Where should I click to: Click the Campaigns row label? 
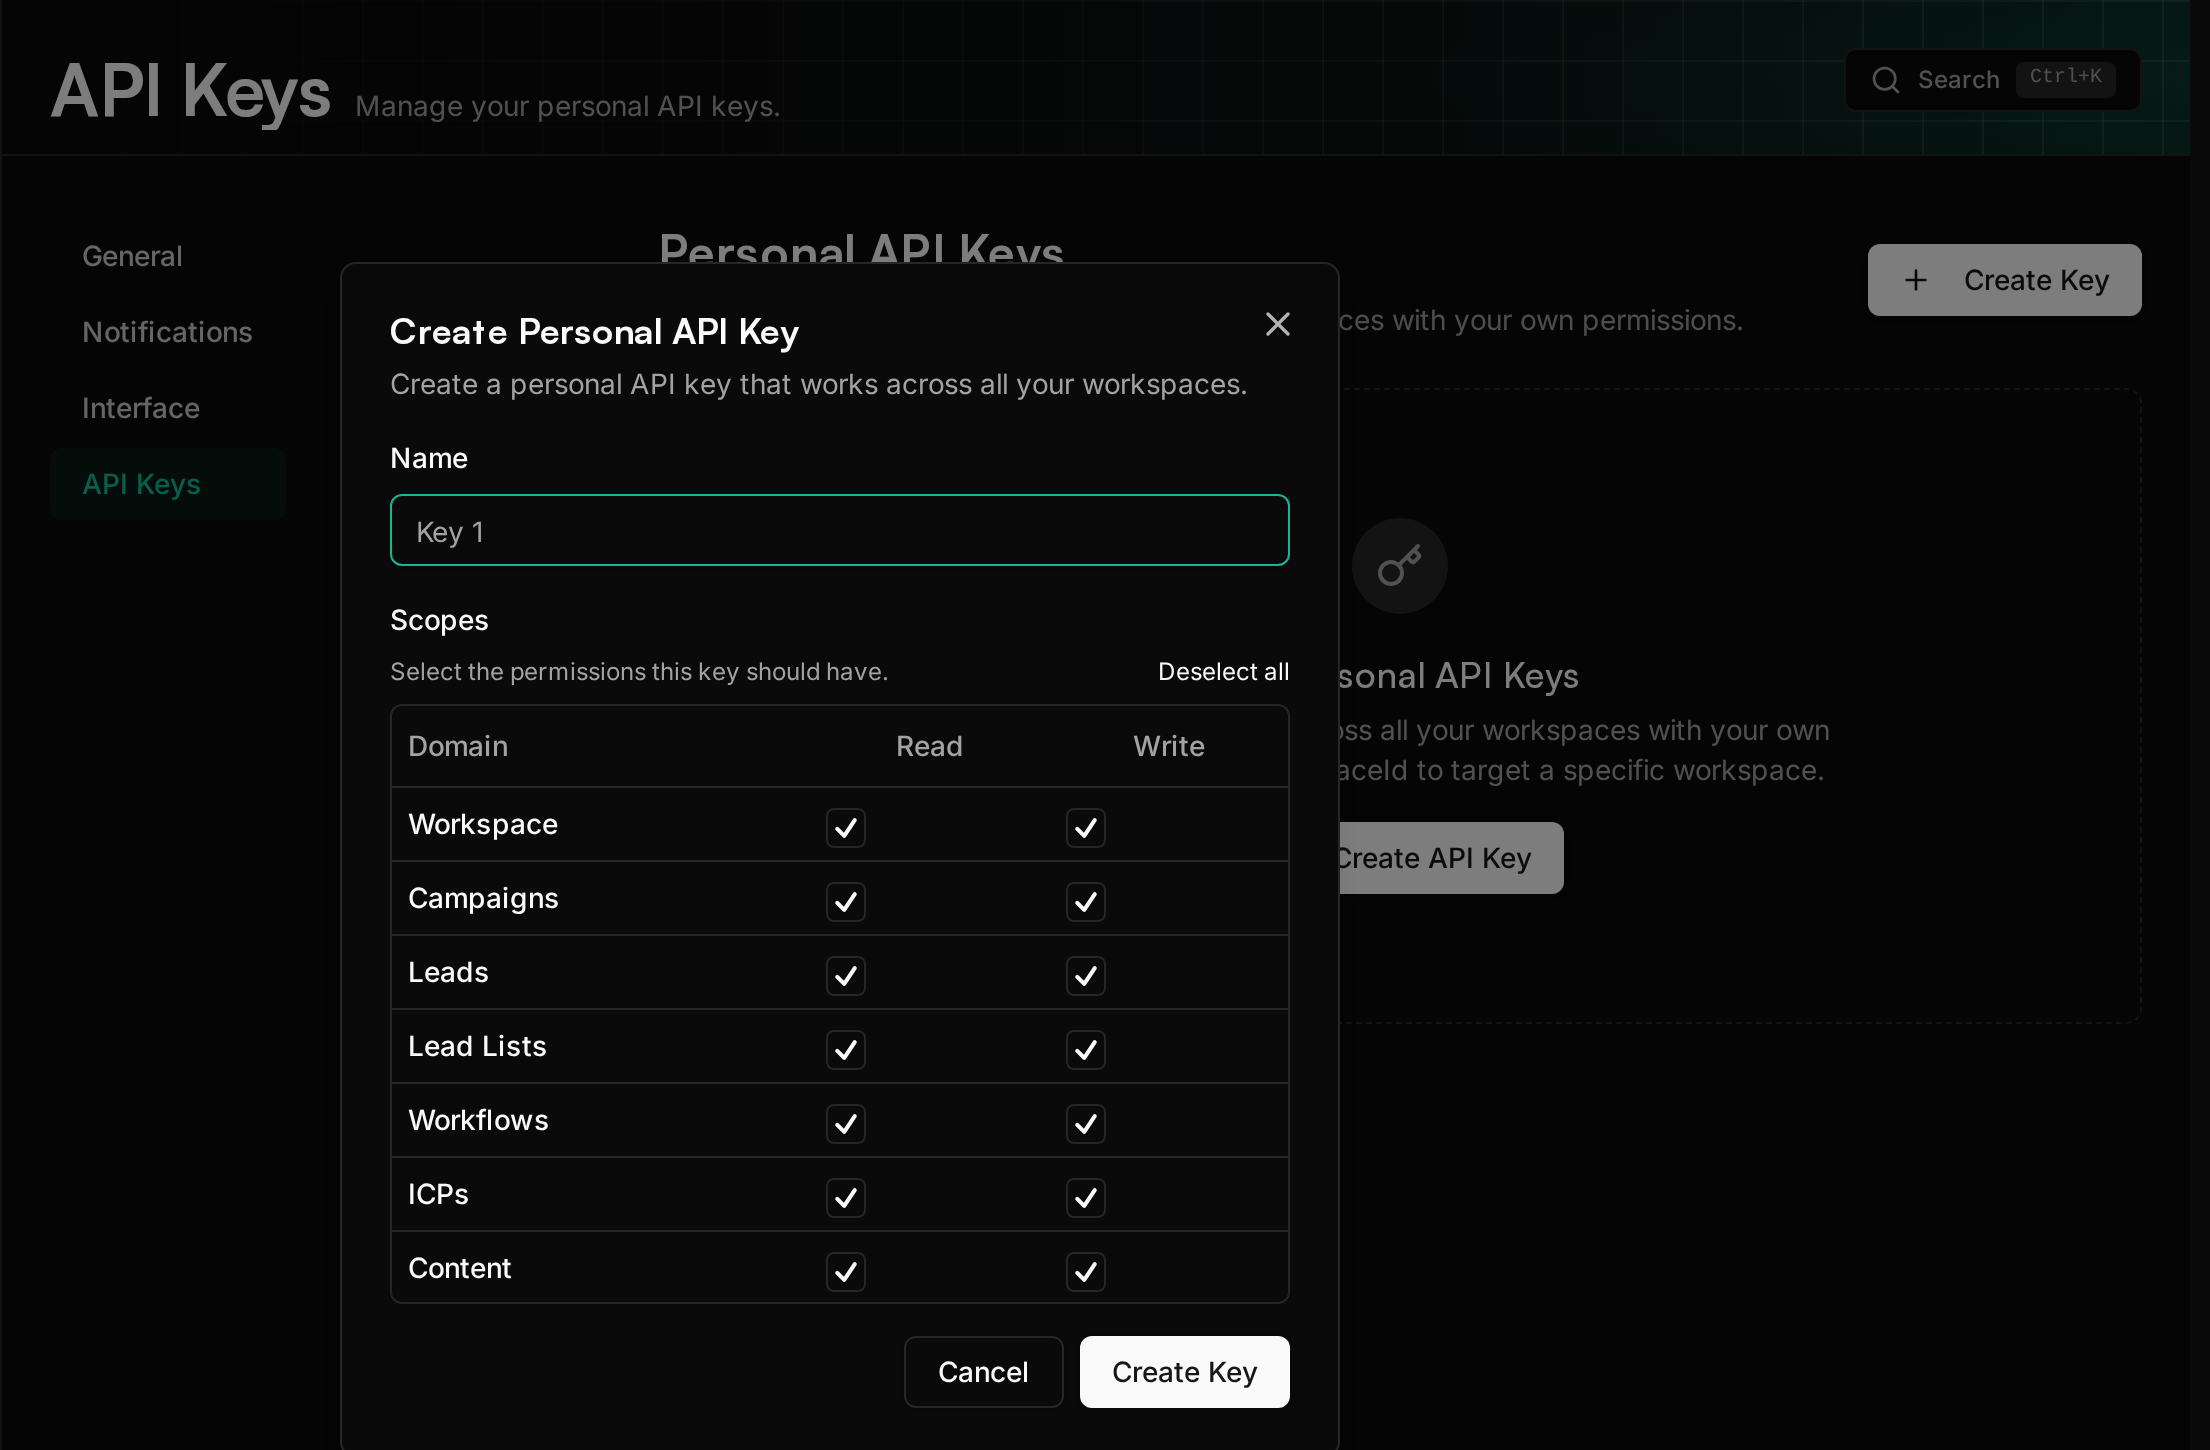(483, 898)
